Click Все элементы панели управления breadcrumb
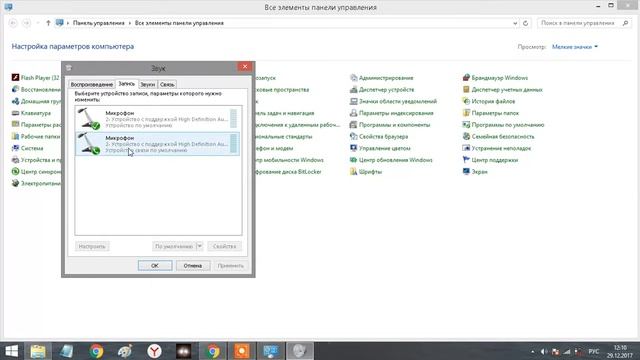This screenshot has width=640, height=360. click(179, 23)
